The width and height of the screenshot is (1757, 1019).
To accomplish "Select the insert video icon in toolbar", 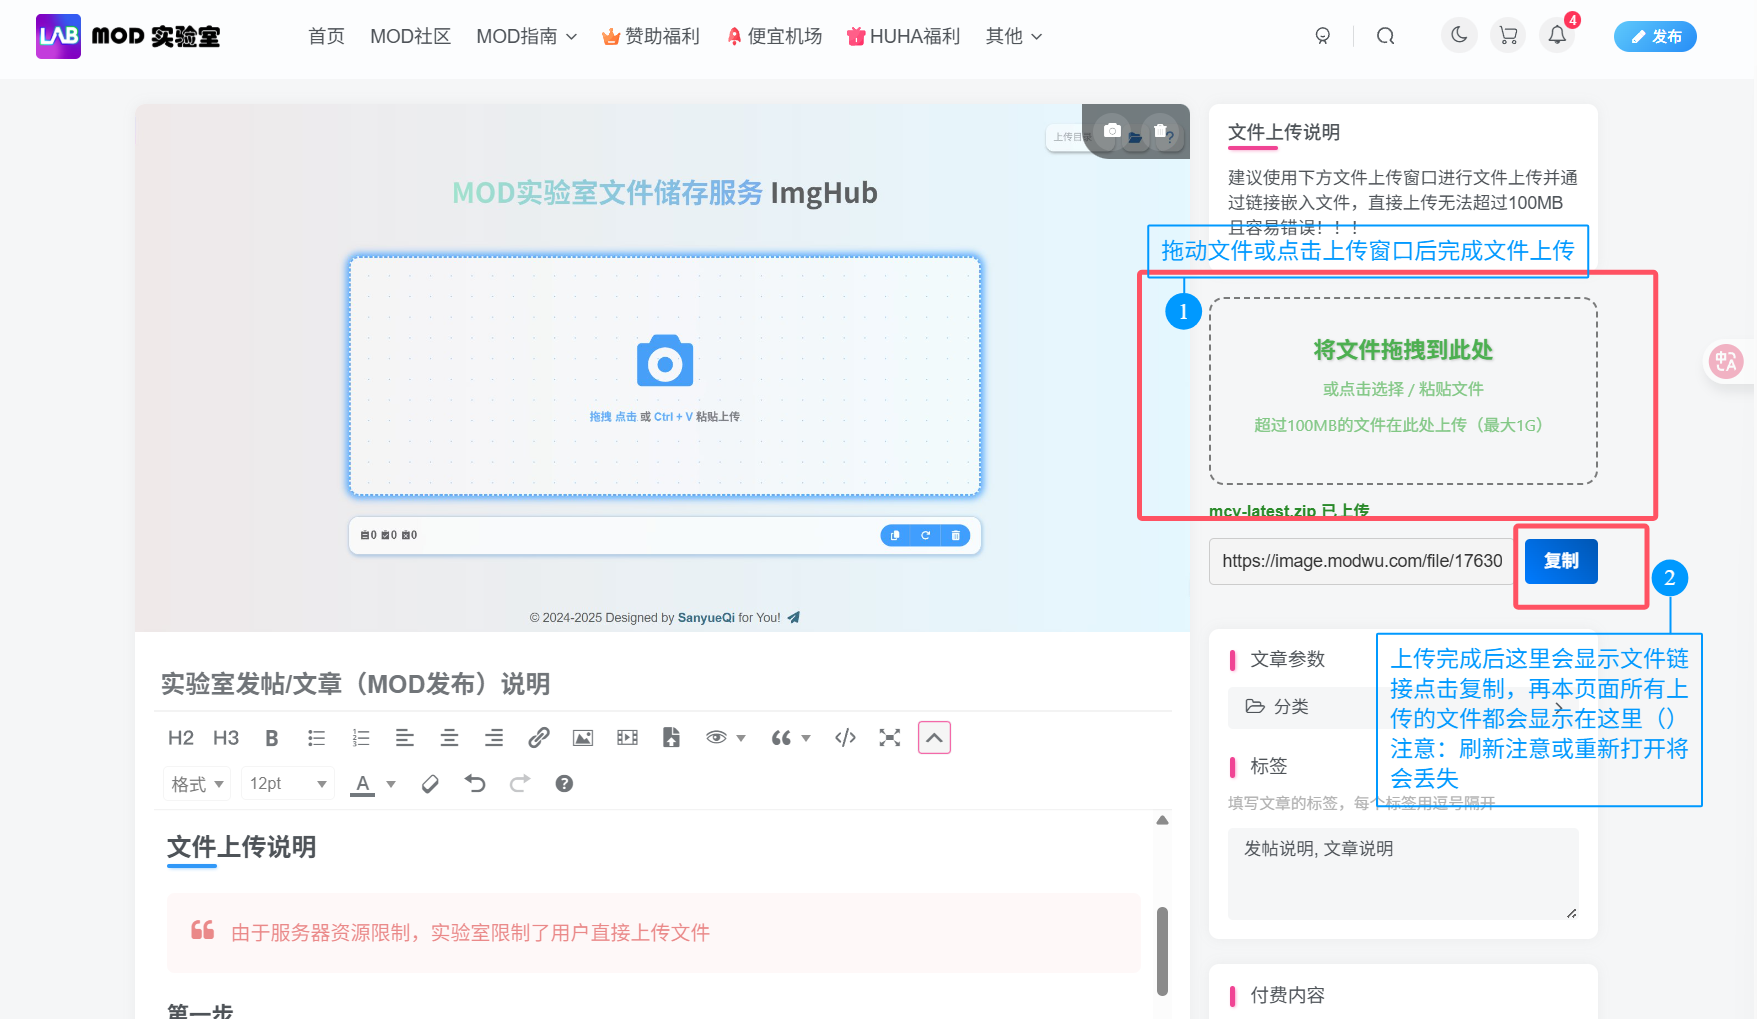I will click(626, 737).
